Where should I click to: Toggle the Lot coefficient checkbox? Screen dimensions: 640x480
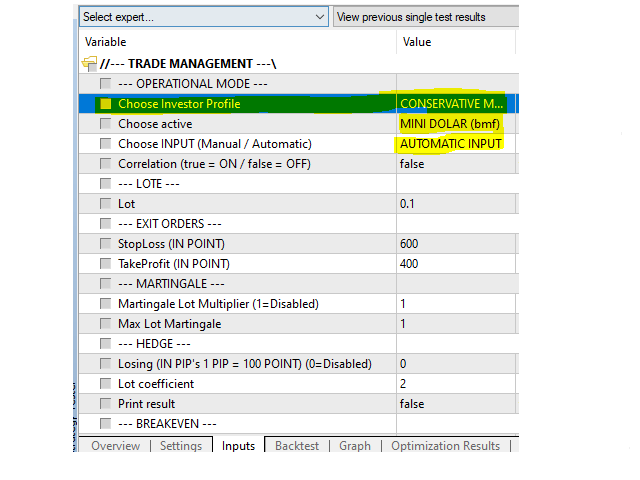coord(106,384)
